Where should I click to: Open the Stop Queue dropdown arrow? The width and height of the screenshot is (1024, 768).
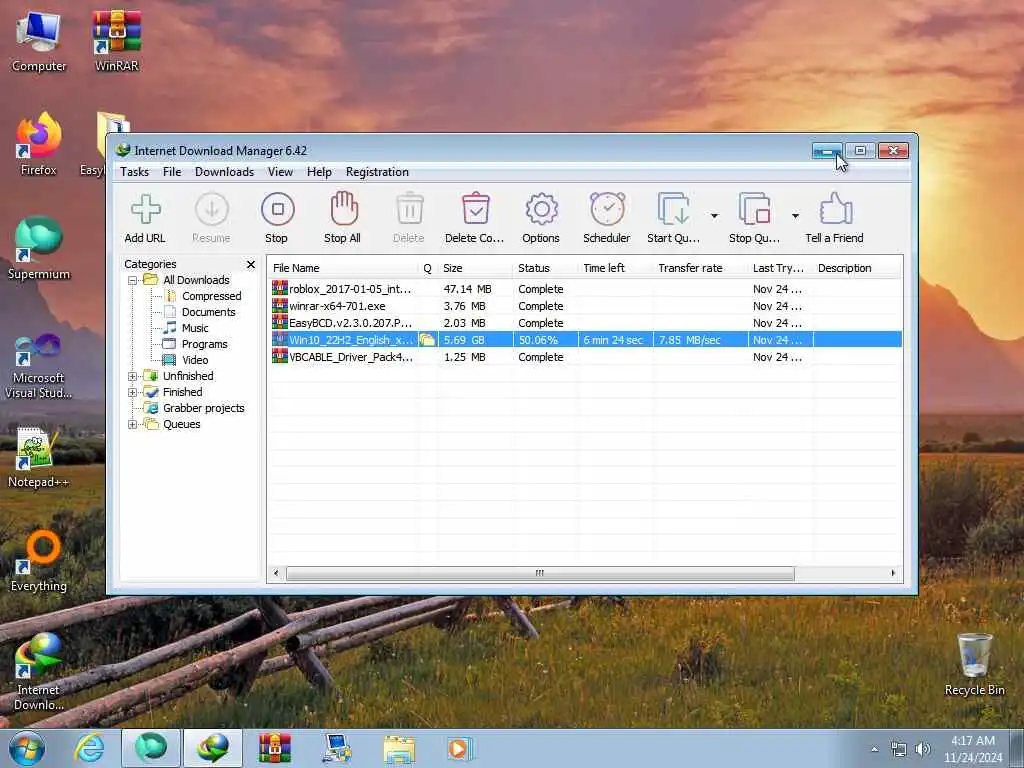pos(795,216)
